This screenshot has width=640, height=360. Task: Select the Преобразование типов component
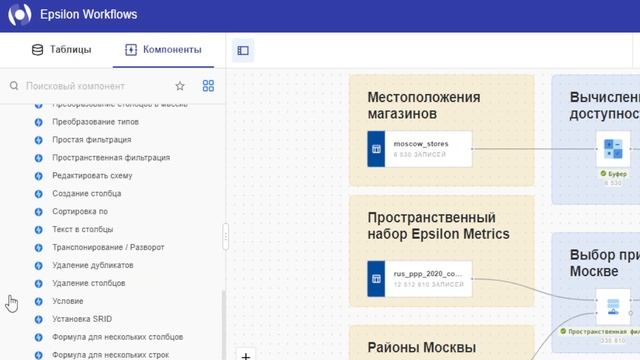tap(96, 122)
